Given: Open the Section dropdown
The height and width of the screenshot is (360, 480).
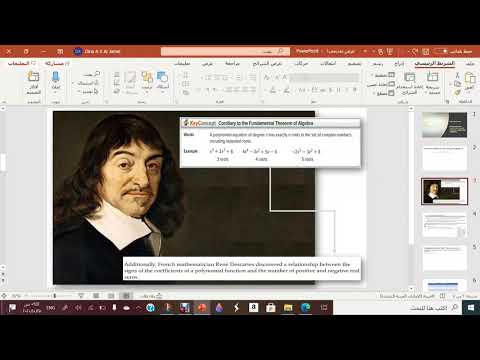Looking at the screenshot, I should [384, 93].
